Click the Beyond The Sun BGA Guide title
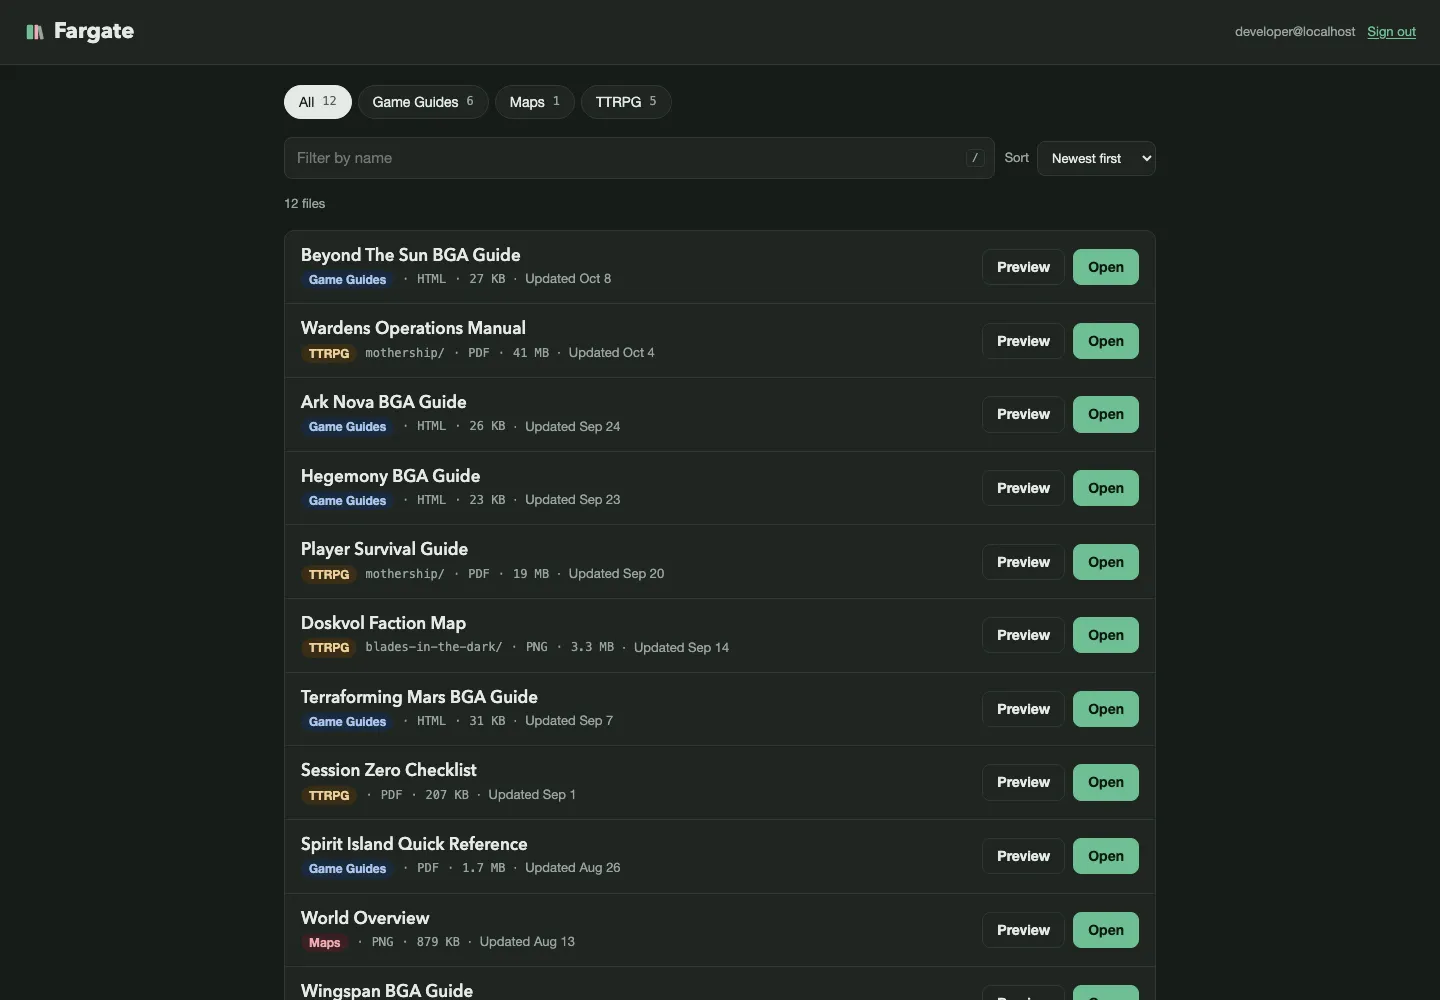 (410, 255)
